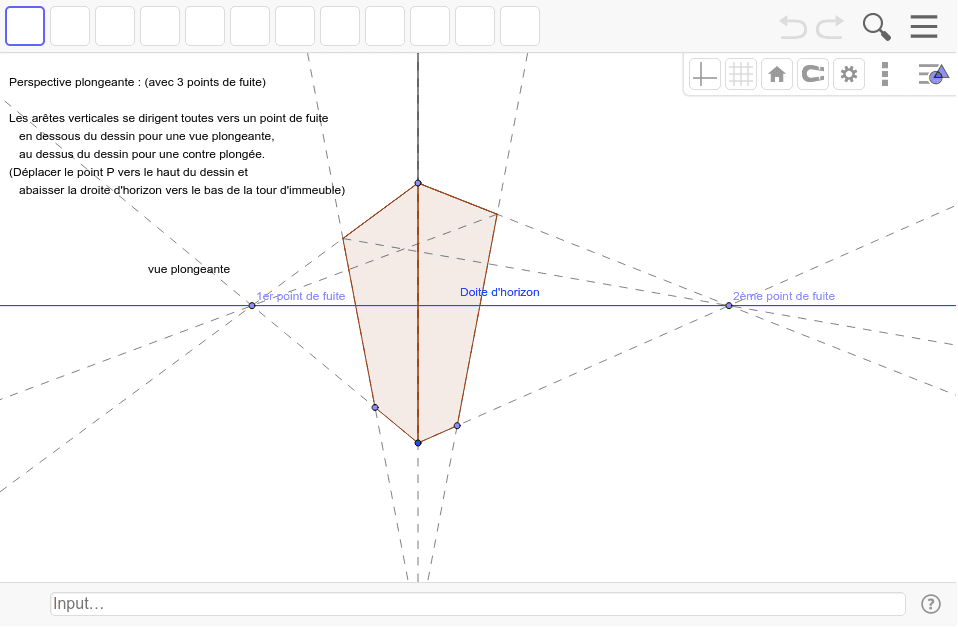This screenshot has height=627, width=958.
Task: Open the main hamburger menu
Action: click(923, 26)
